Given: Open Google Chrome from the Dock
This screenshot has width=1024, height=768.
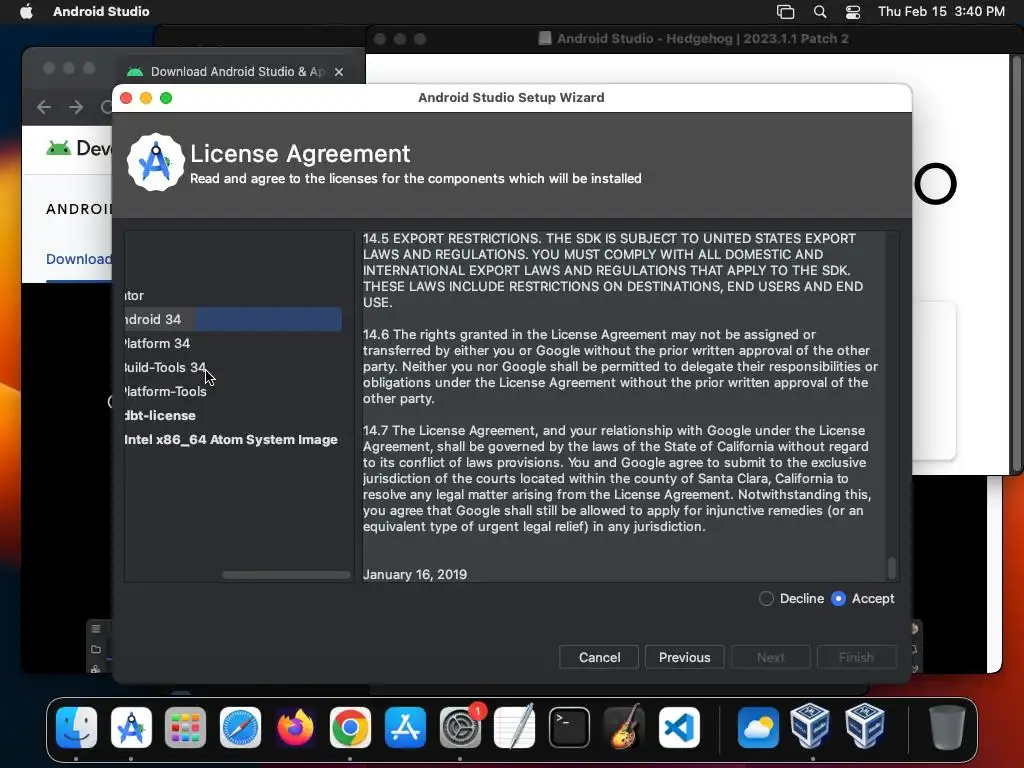Looking at the screenshot, I should [x=350, y=727].
